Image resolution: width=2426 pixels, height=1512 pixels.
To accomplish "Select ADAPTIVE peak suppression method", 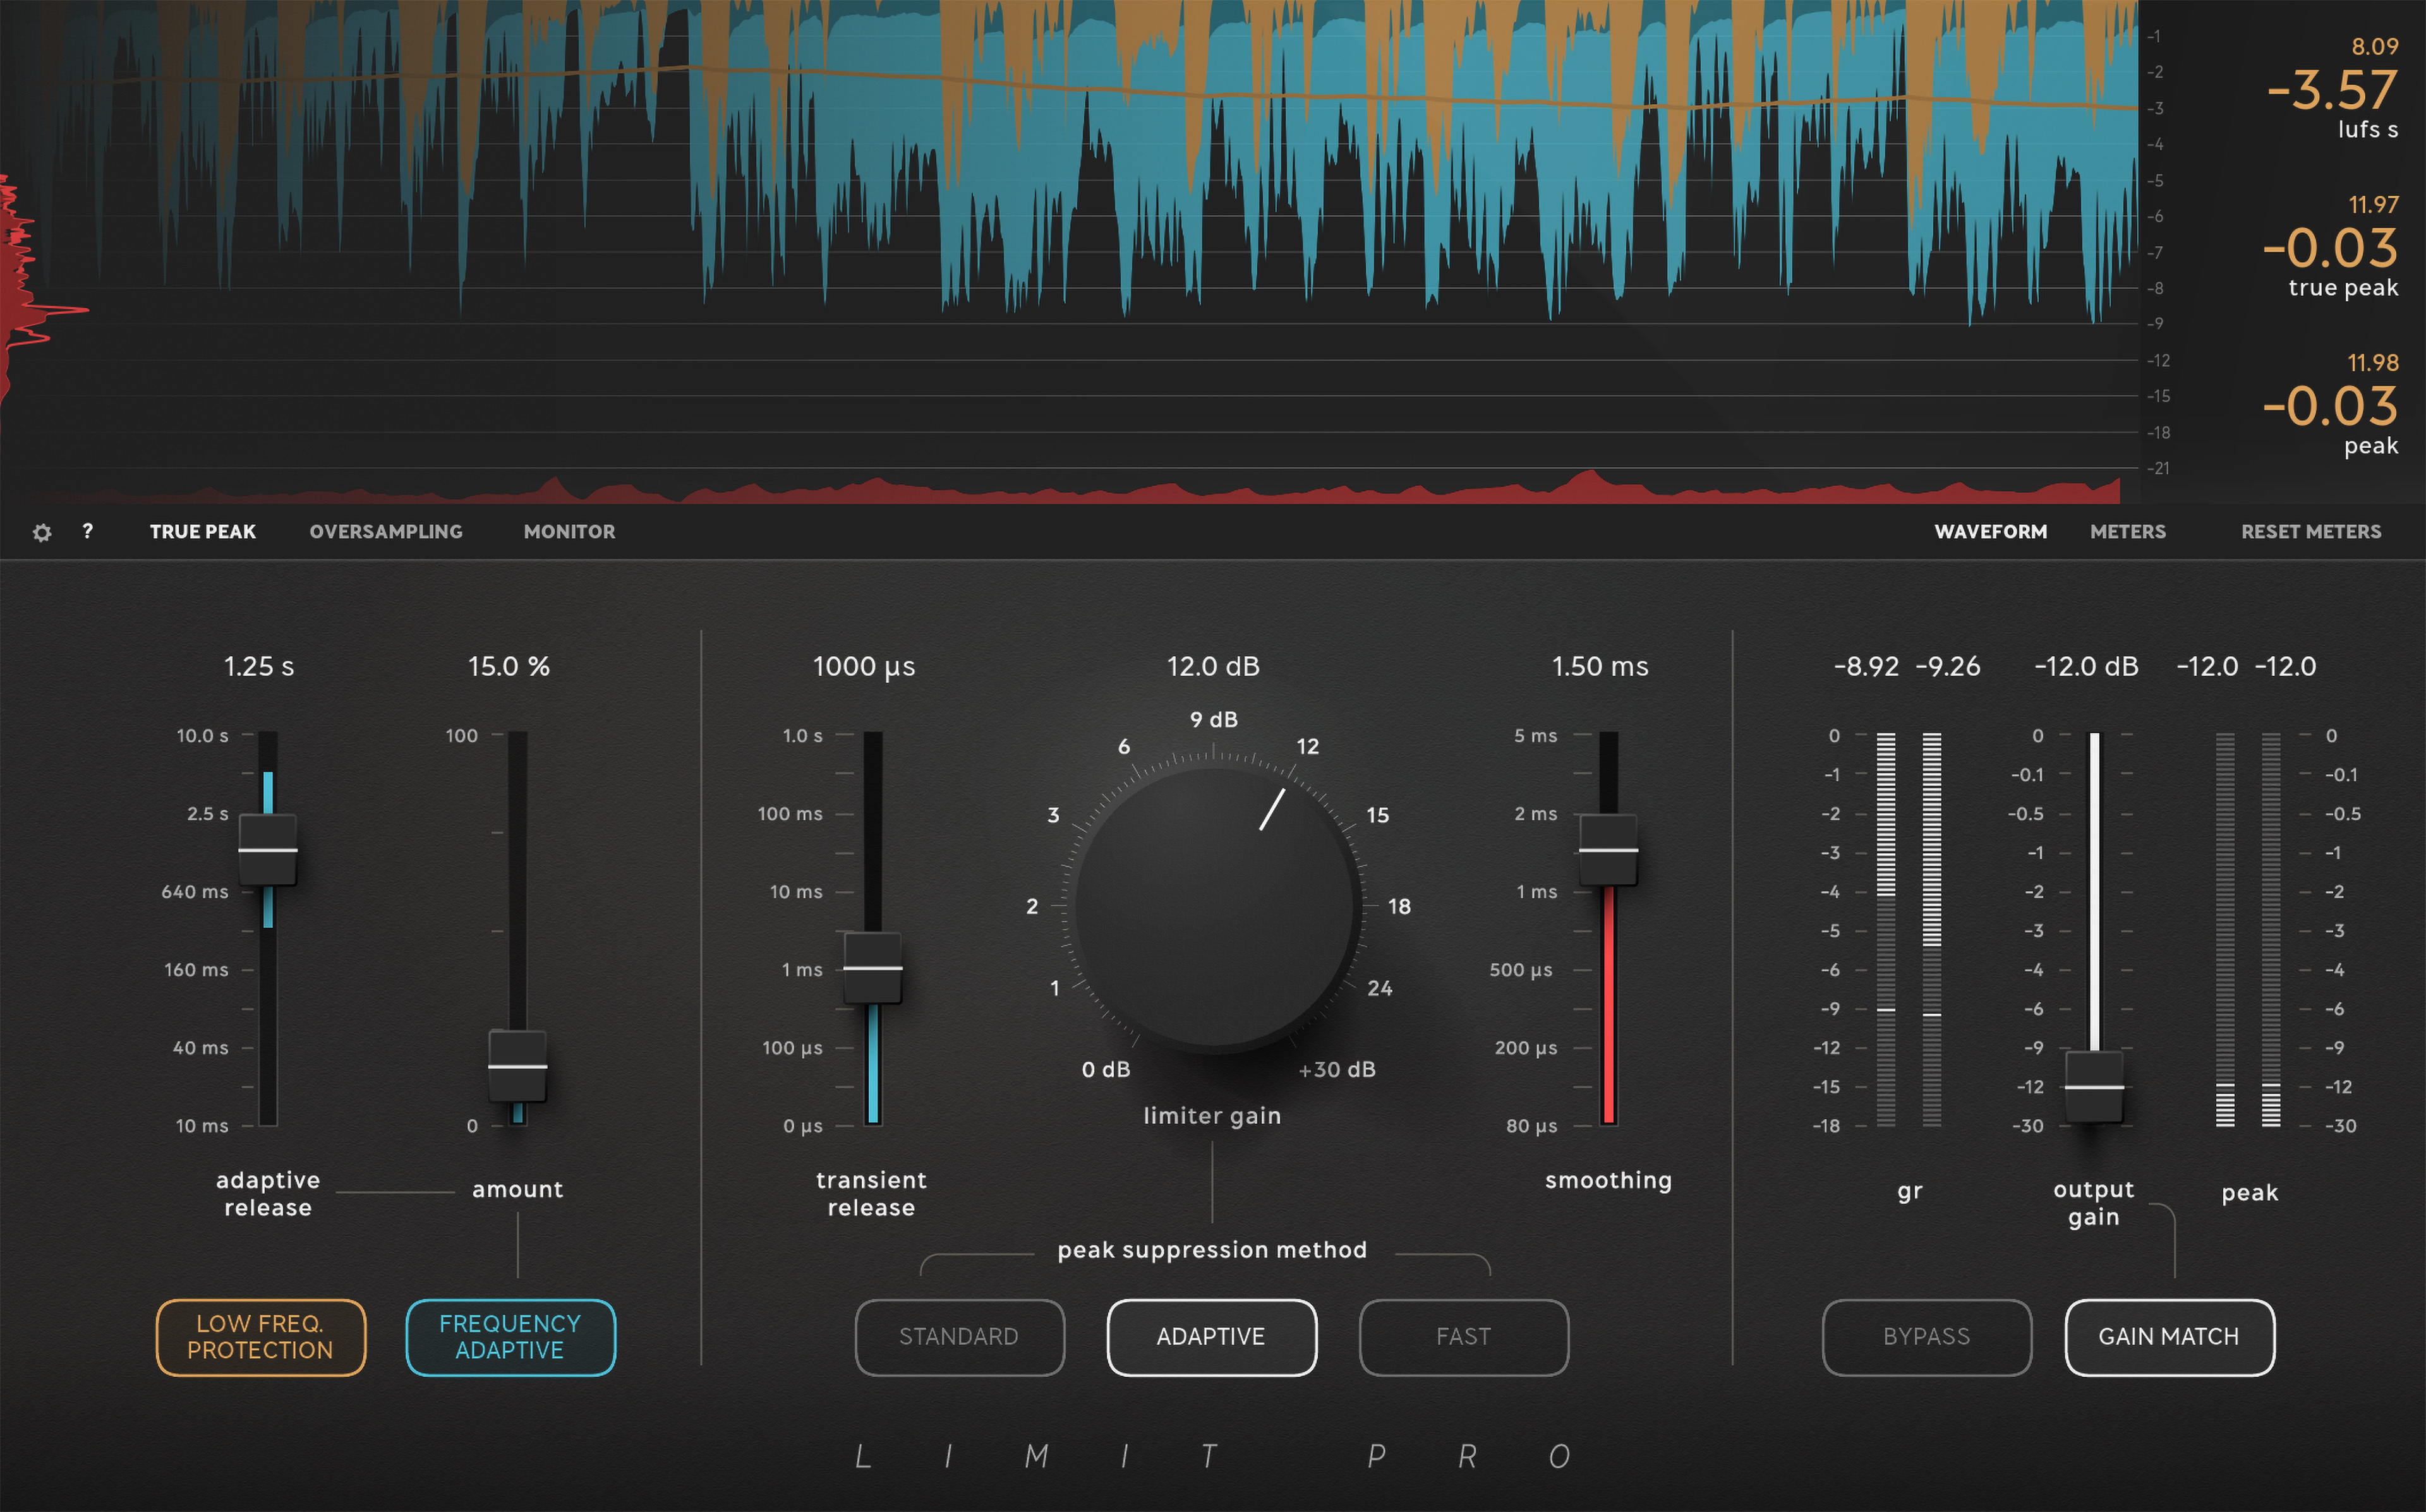I will coord(1211,1337).
